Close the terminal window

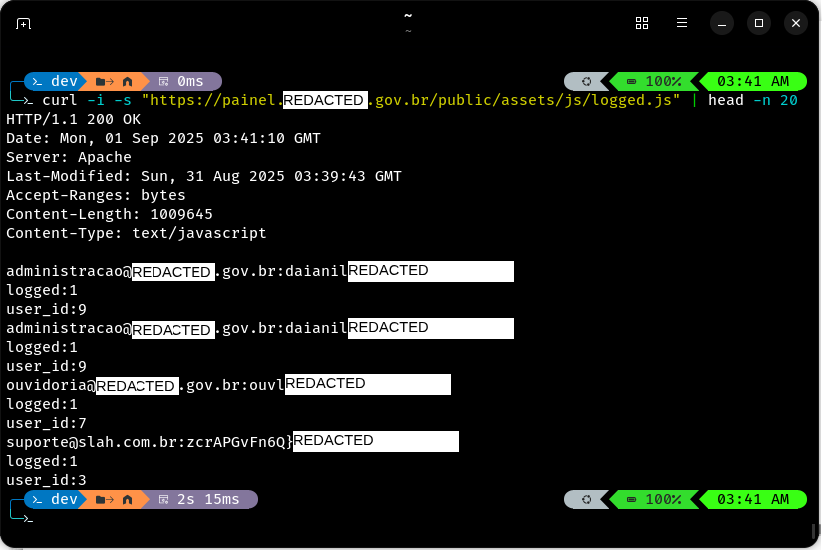click(796, 24)
